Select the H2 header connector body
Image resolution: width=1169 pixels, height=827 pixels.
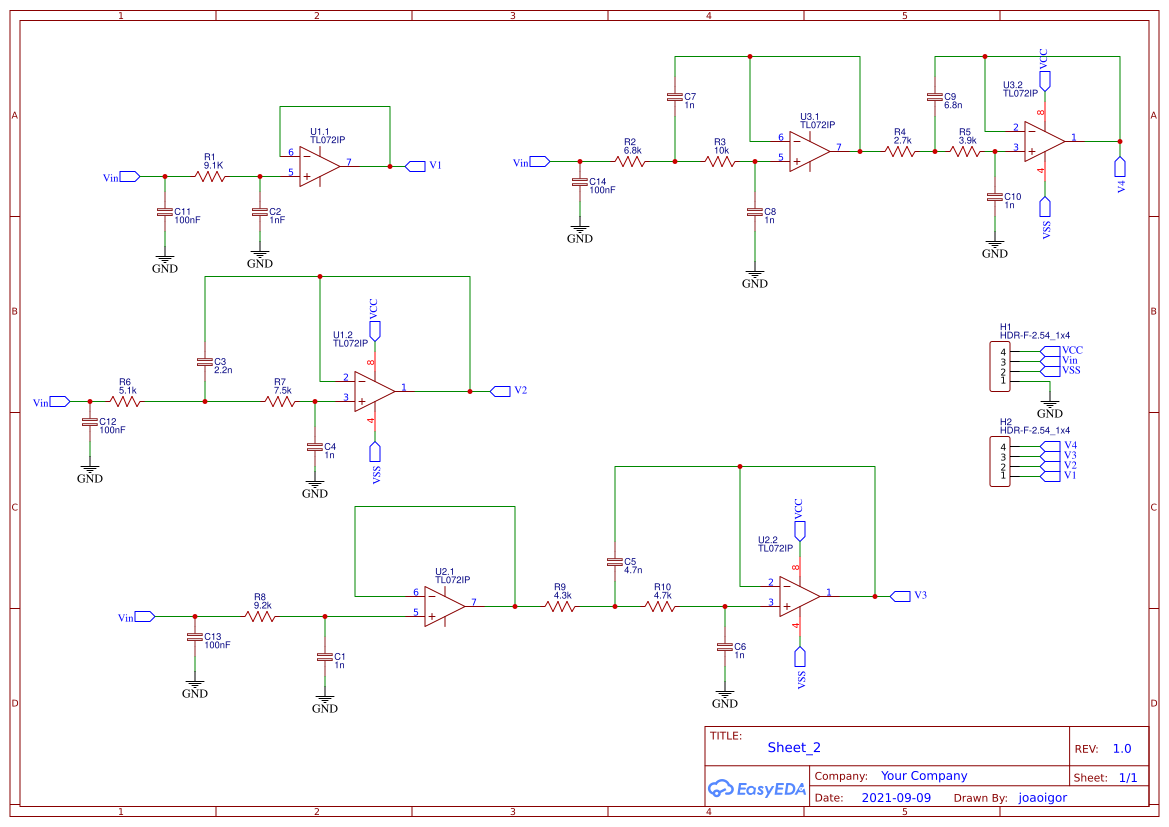coord(1000,462)
